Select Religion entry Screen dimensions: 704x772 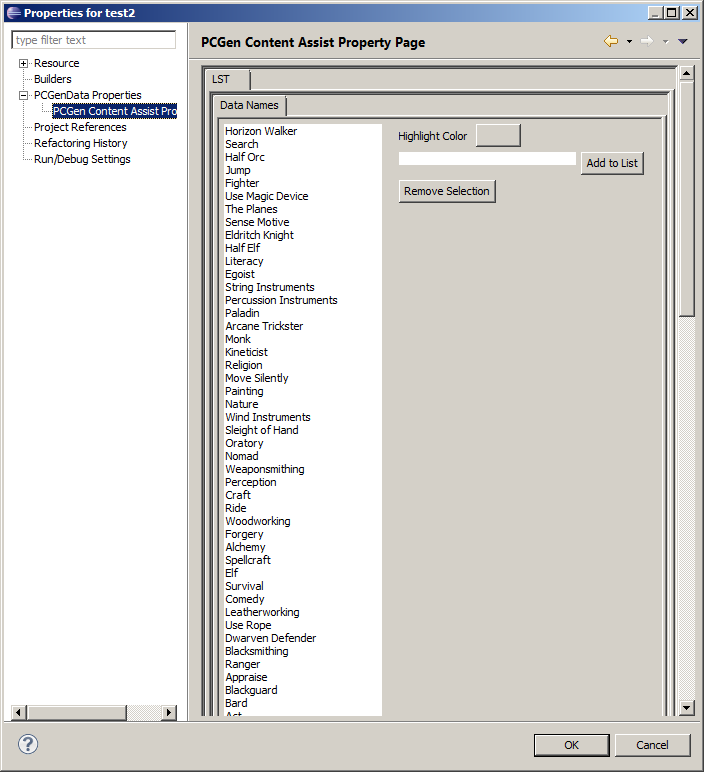coord(244,365)
